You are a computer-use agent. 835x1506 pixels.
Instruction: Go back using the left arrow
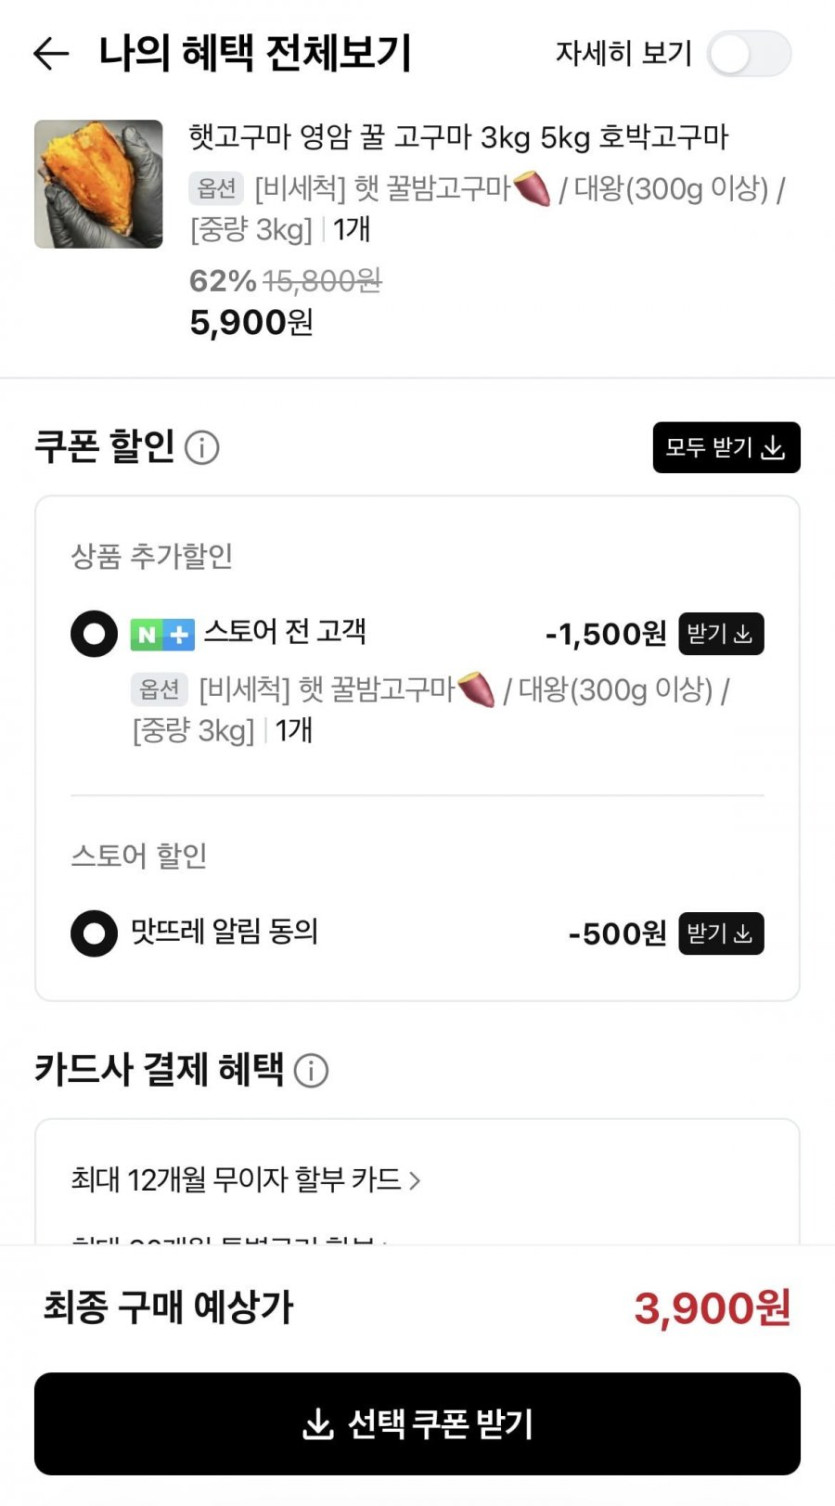(x=50, y=54)
